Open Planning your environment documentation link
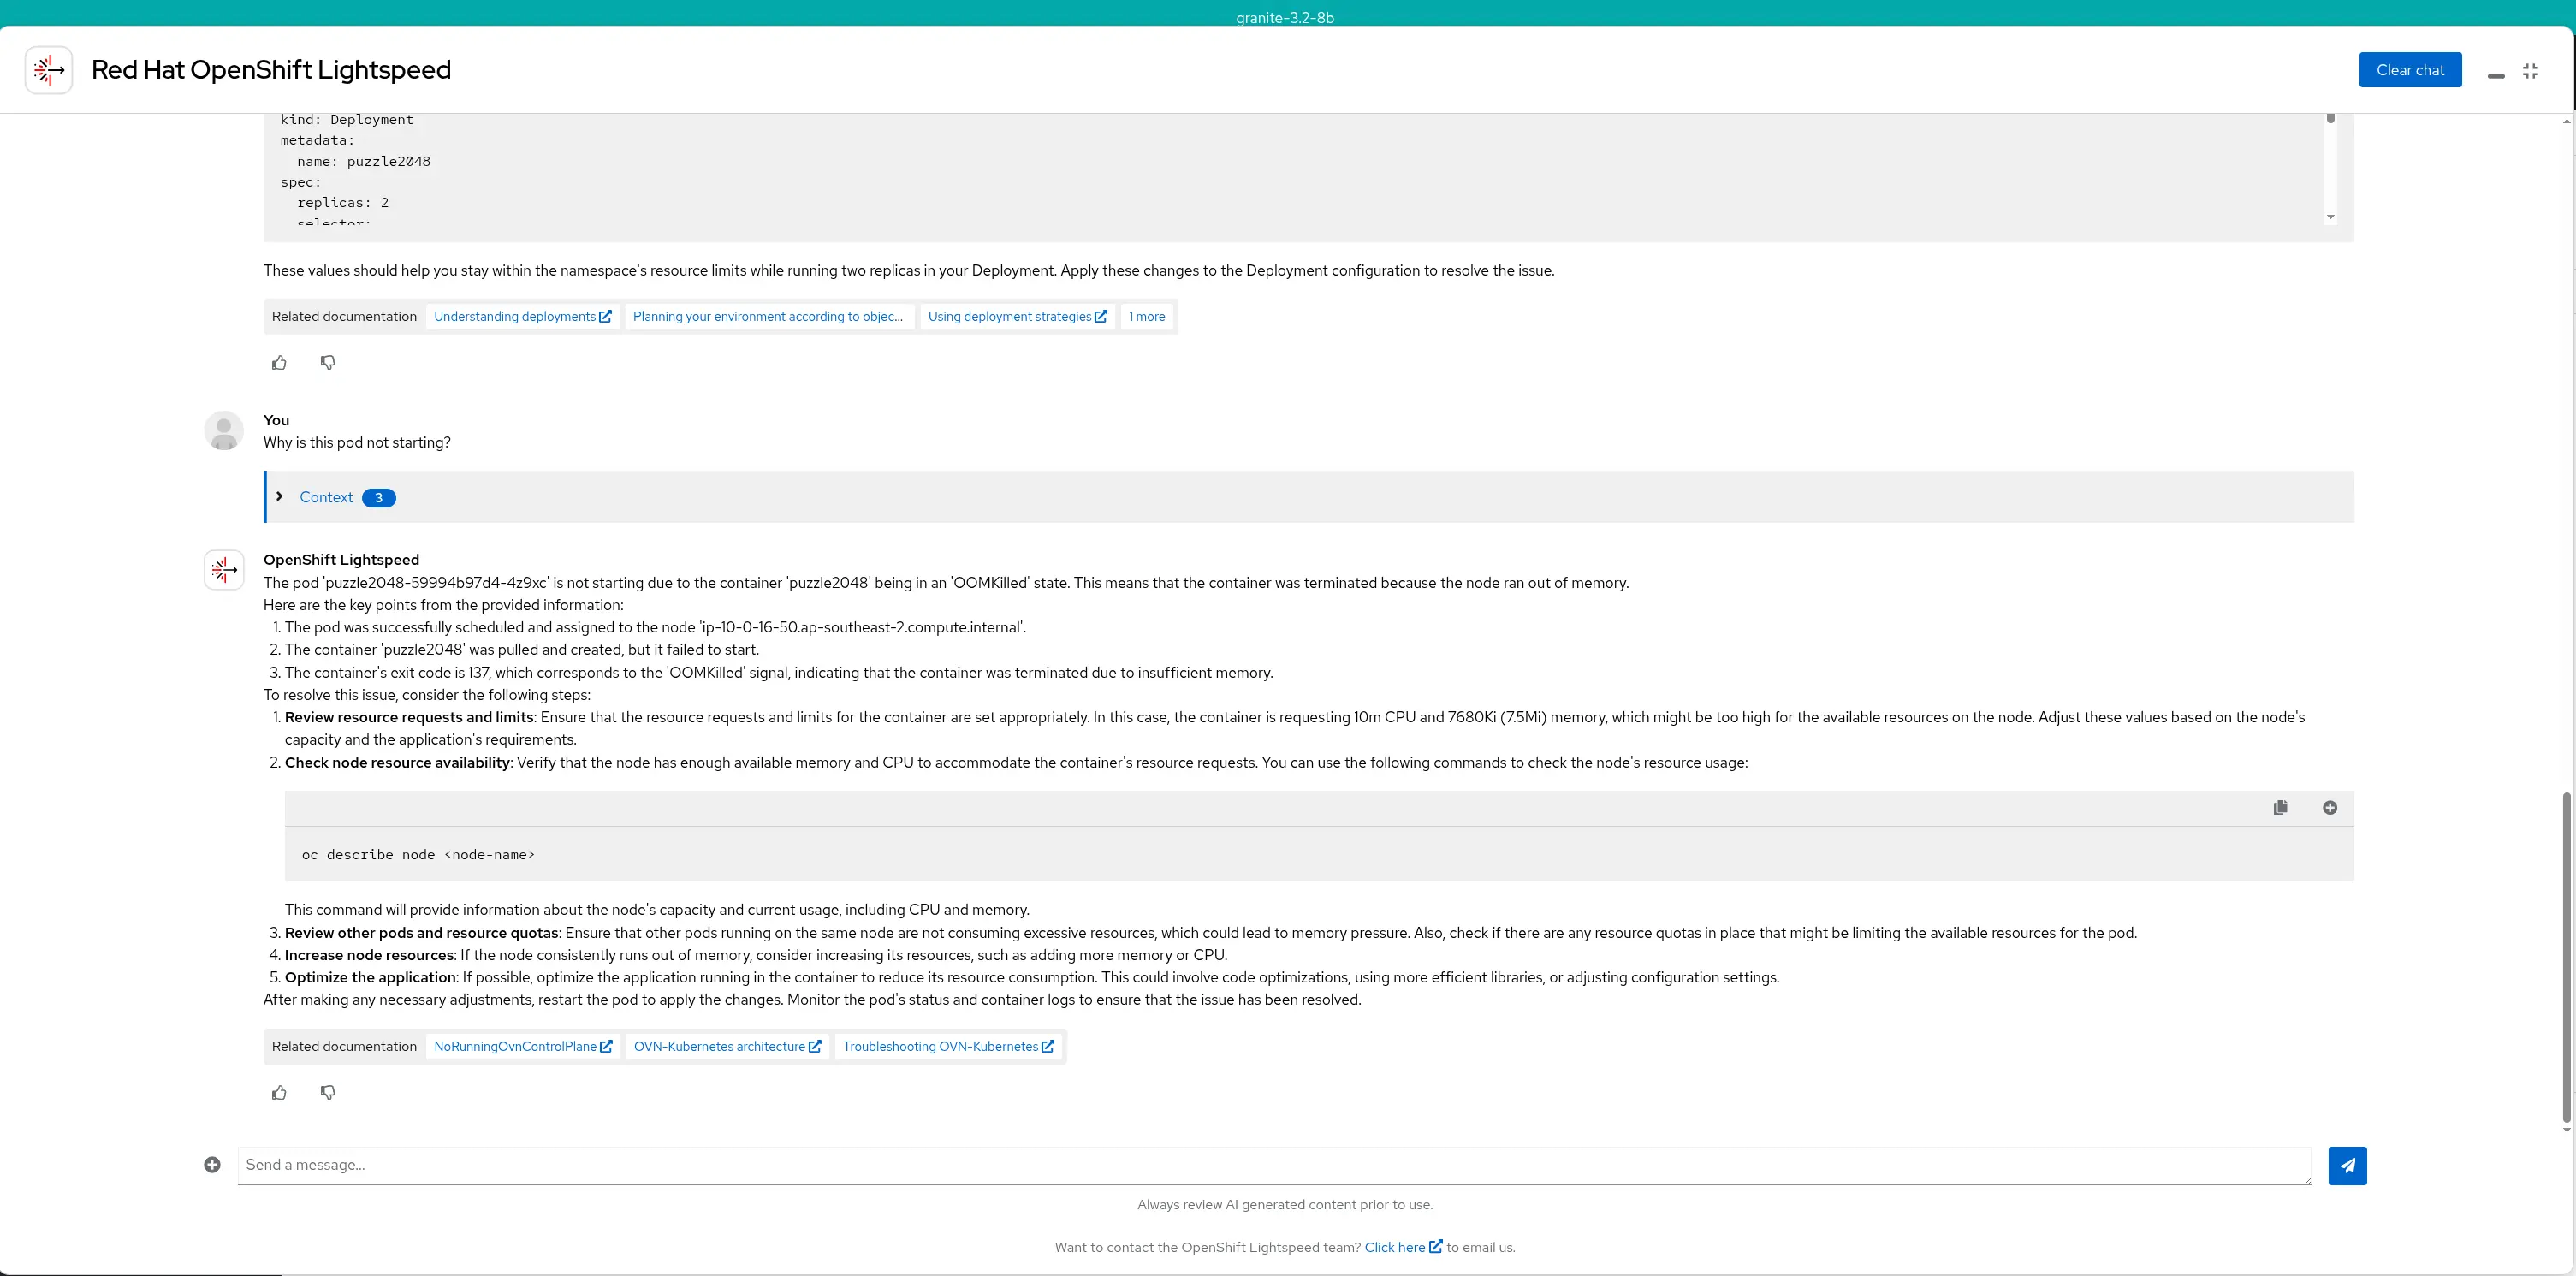The height and width of the screenshot is (1276, 2576). 768,316
